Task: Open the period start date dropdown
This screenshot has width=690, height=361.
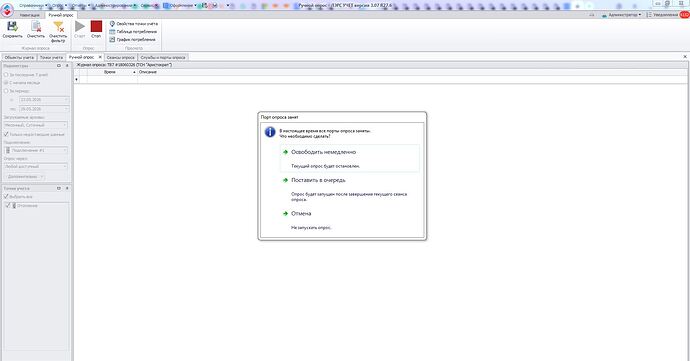Action: tap(66, 100)
